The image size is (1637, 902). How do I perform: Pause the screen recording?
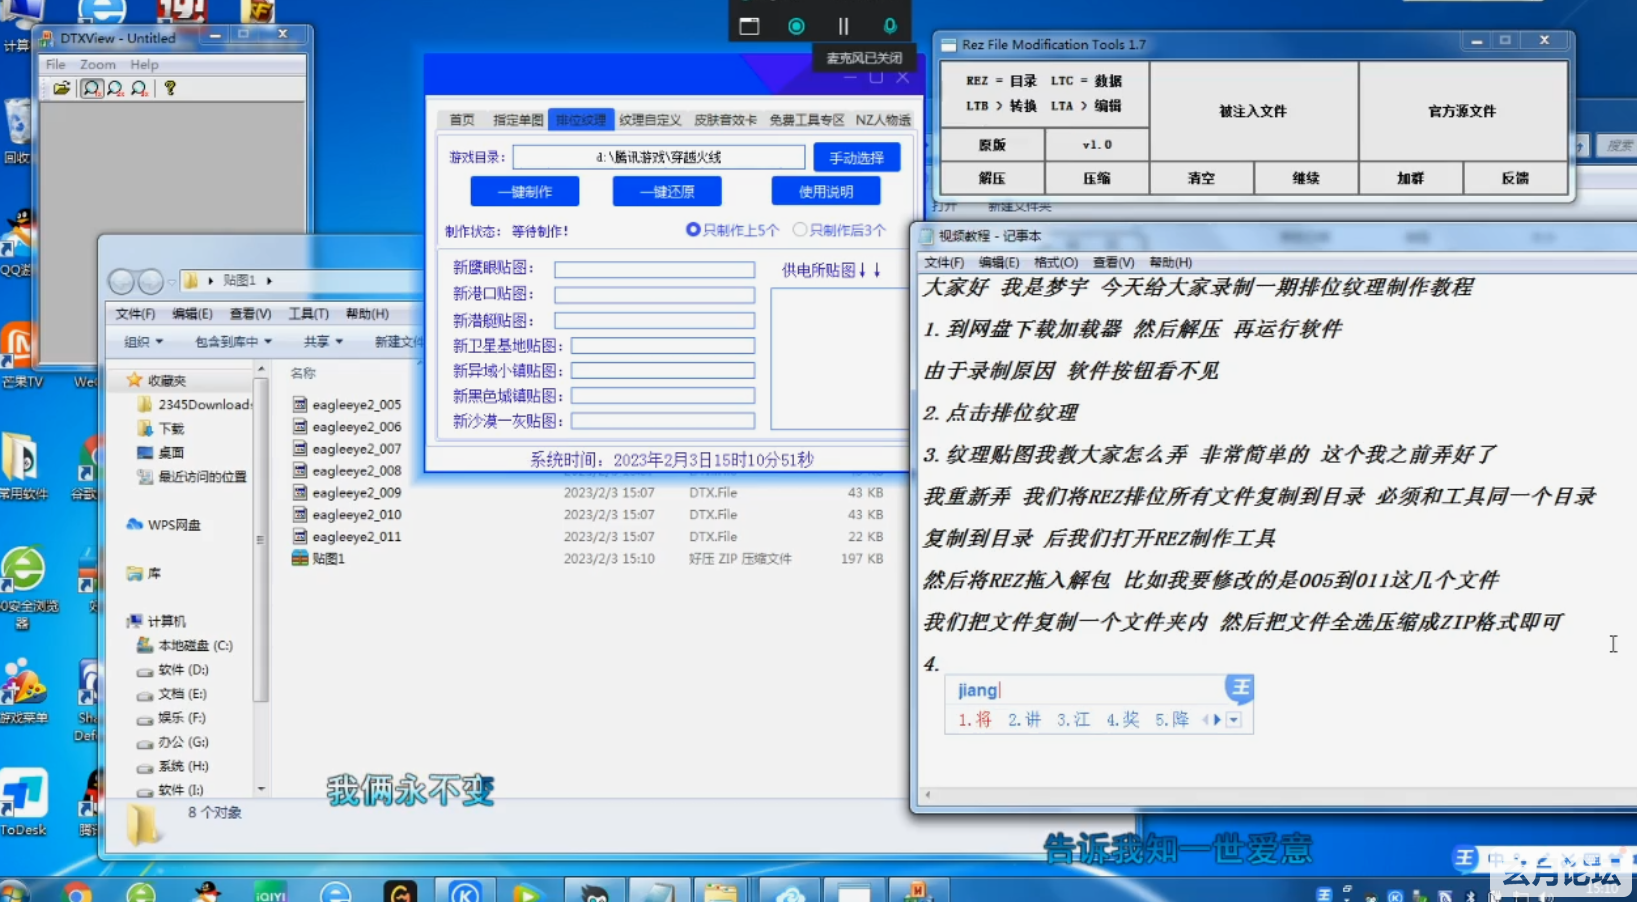click(843, 26)
